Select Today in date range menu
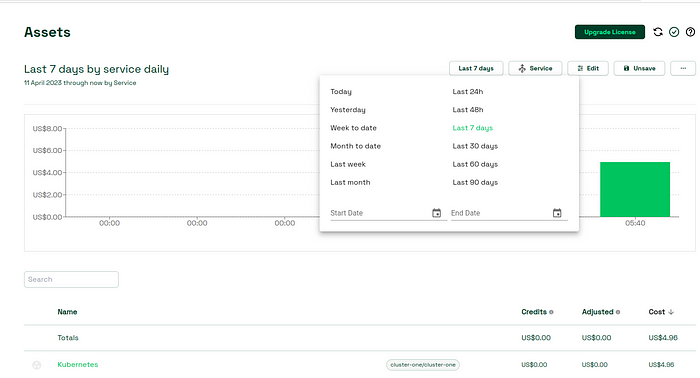This screenshot has width=700, height=378. point(341,91)
